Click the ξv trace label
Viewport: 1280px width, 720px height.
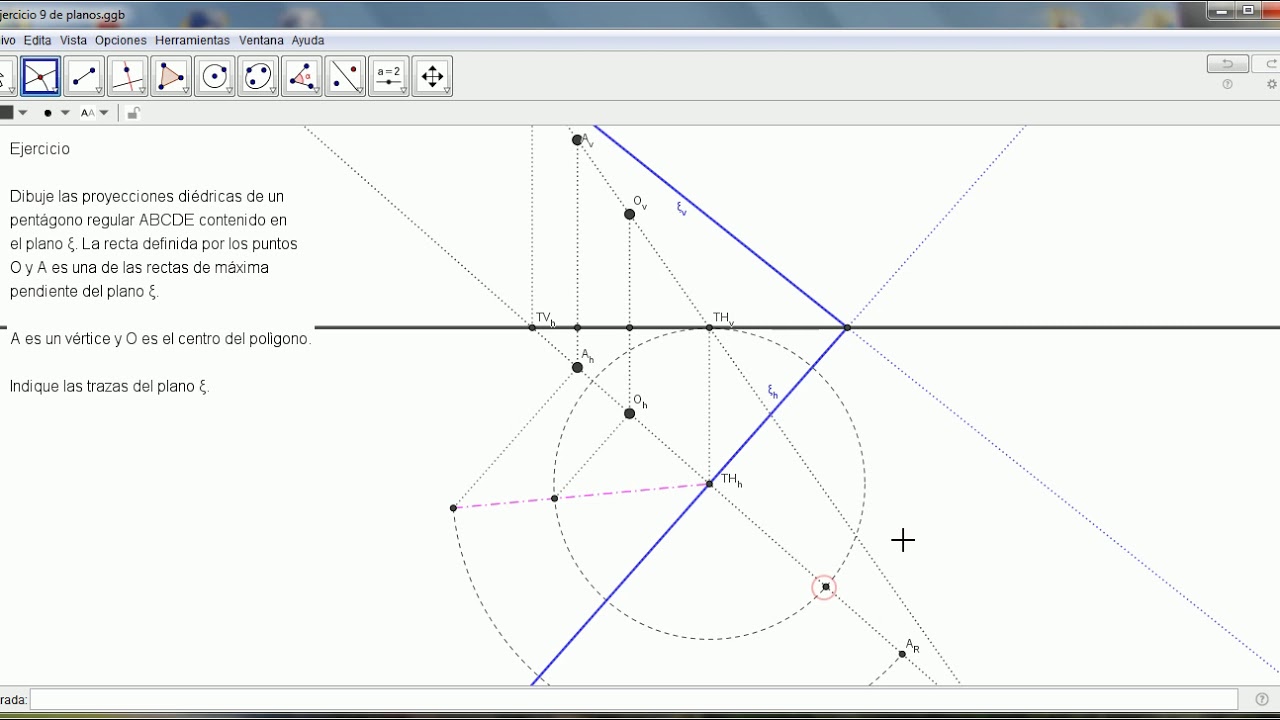coord(682,209)
